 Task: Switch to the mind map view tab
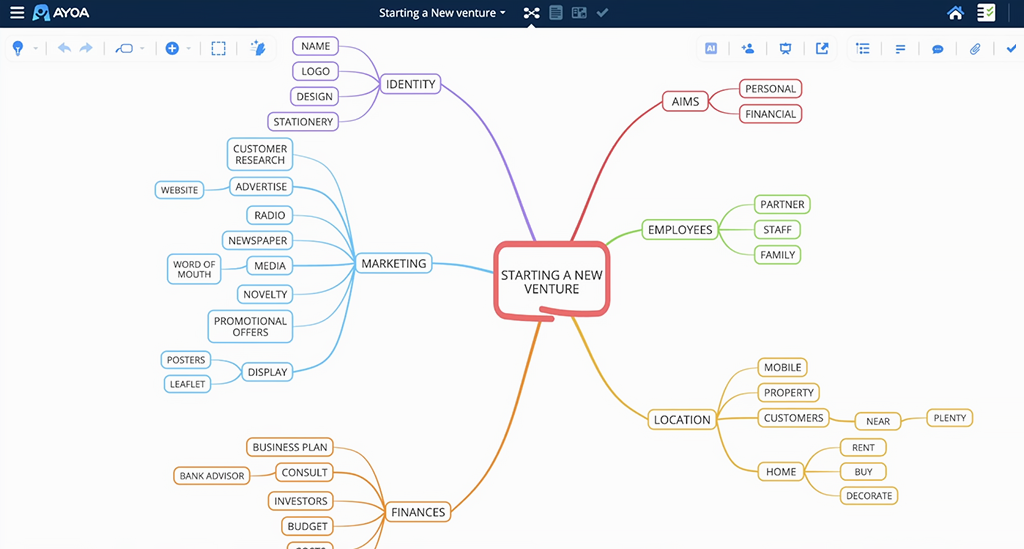pos(531,13)
